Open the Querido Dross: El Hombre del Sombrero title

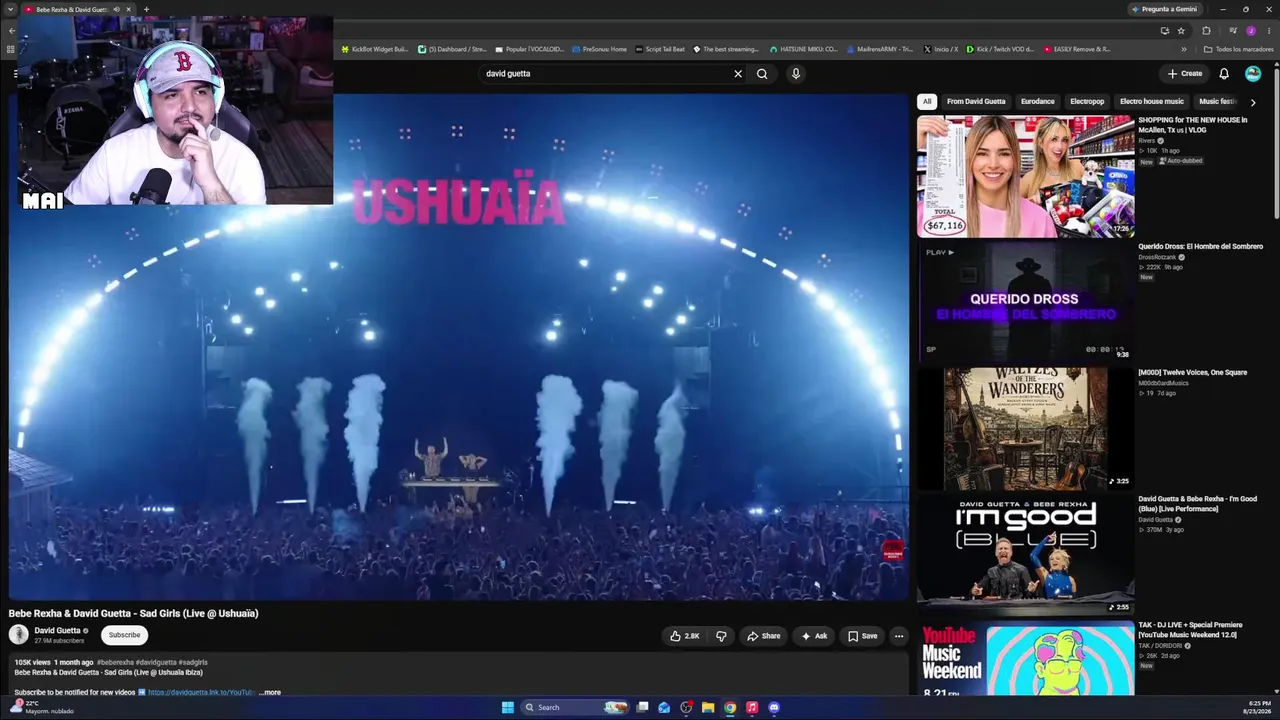click(1200, 246)
